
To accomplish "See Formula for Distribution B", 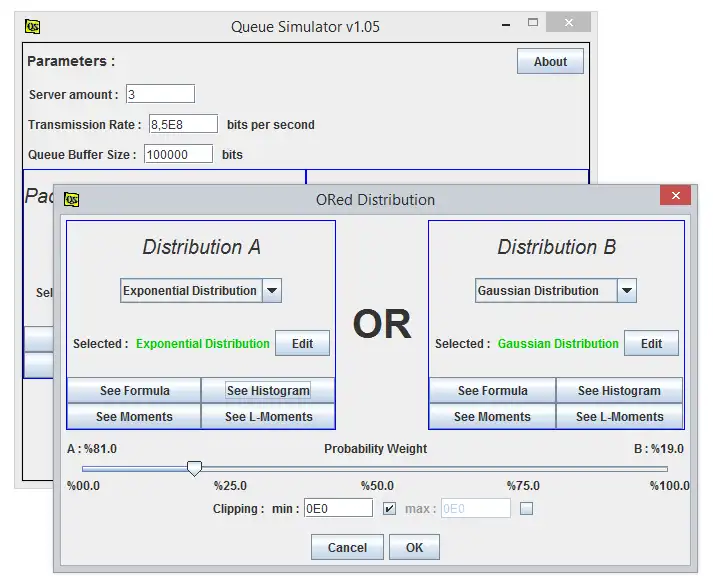I will point(492,390).
